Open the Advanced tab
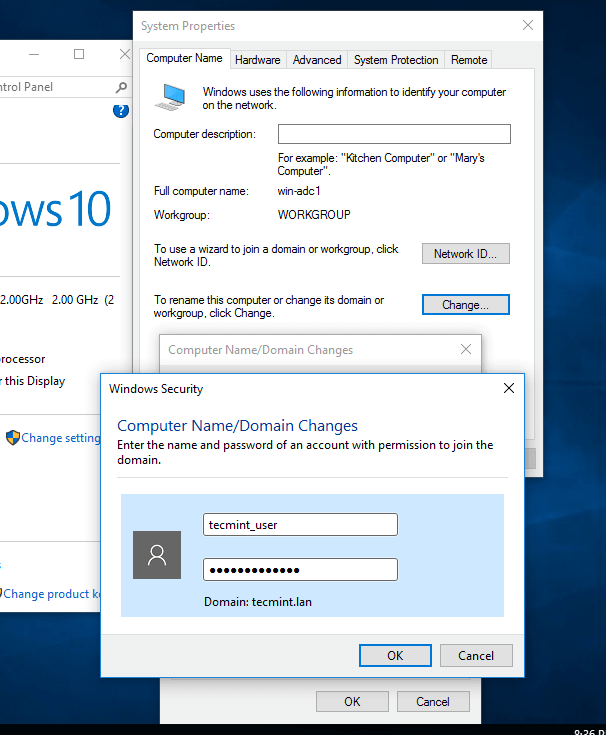 317,60
